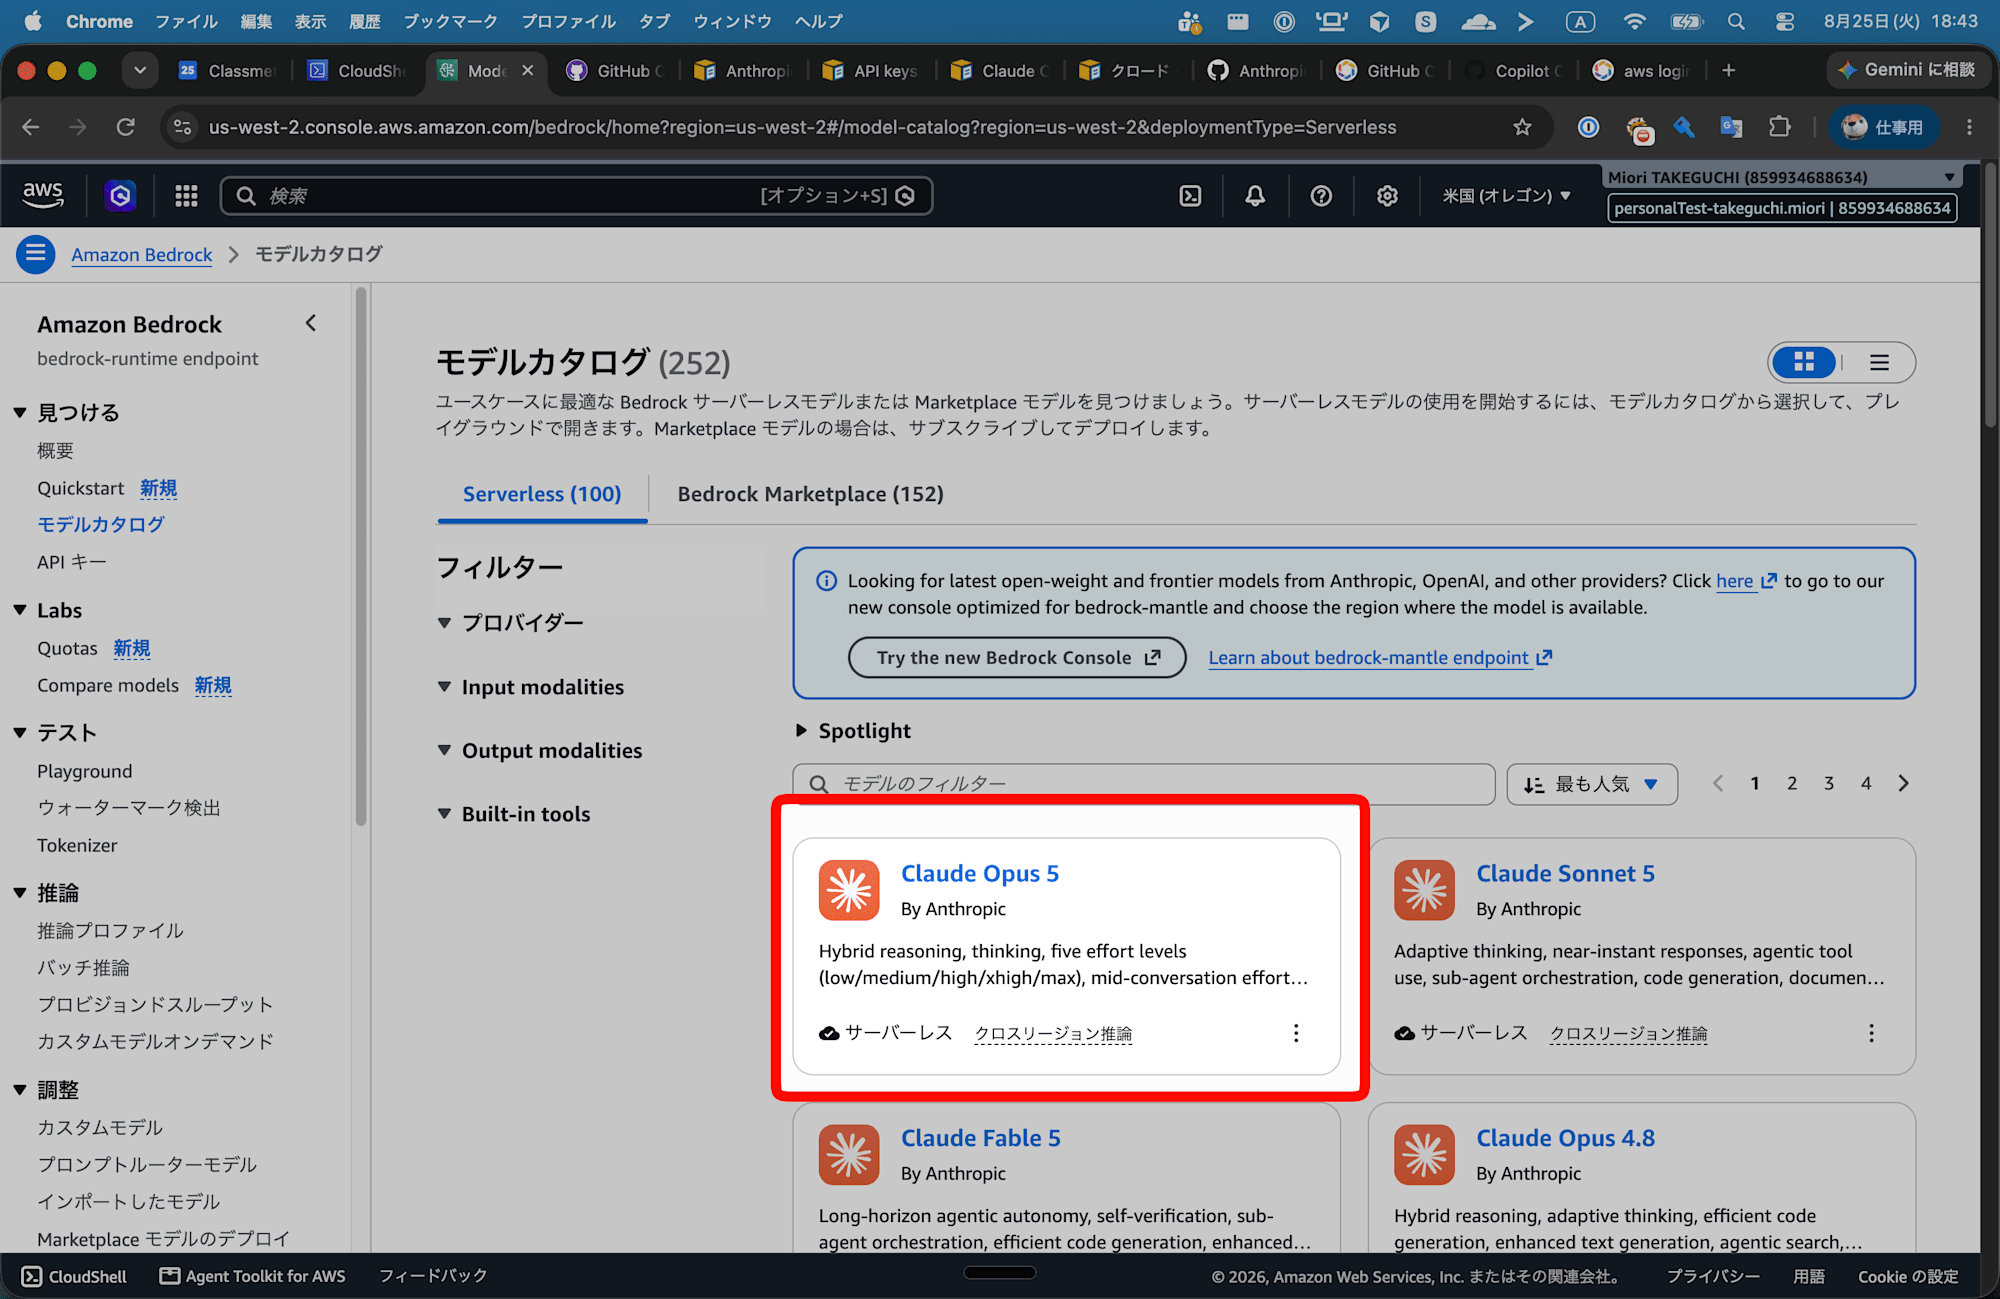Open macOS Control Center

pyautogui.click(x=1785, y=21)
